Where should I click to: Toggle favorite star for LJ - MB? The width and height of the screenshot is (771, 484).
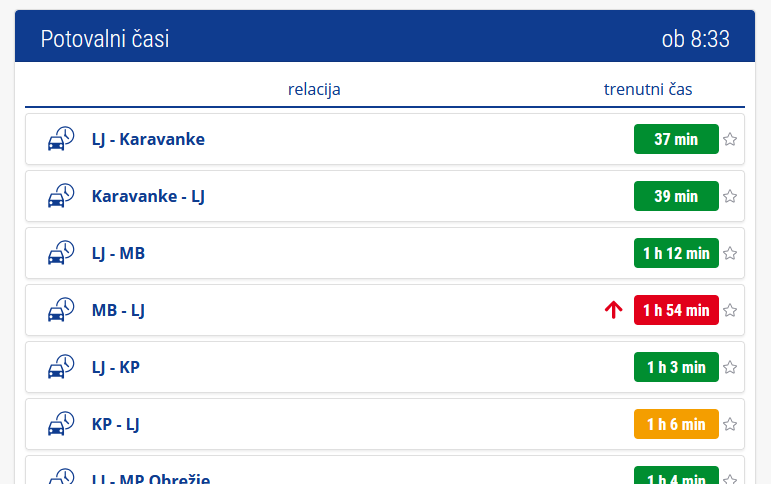click(730, 253)
